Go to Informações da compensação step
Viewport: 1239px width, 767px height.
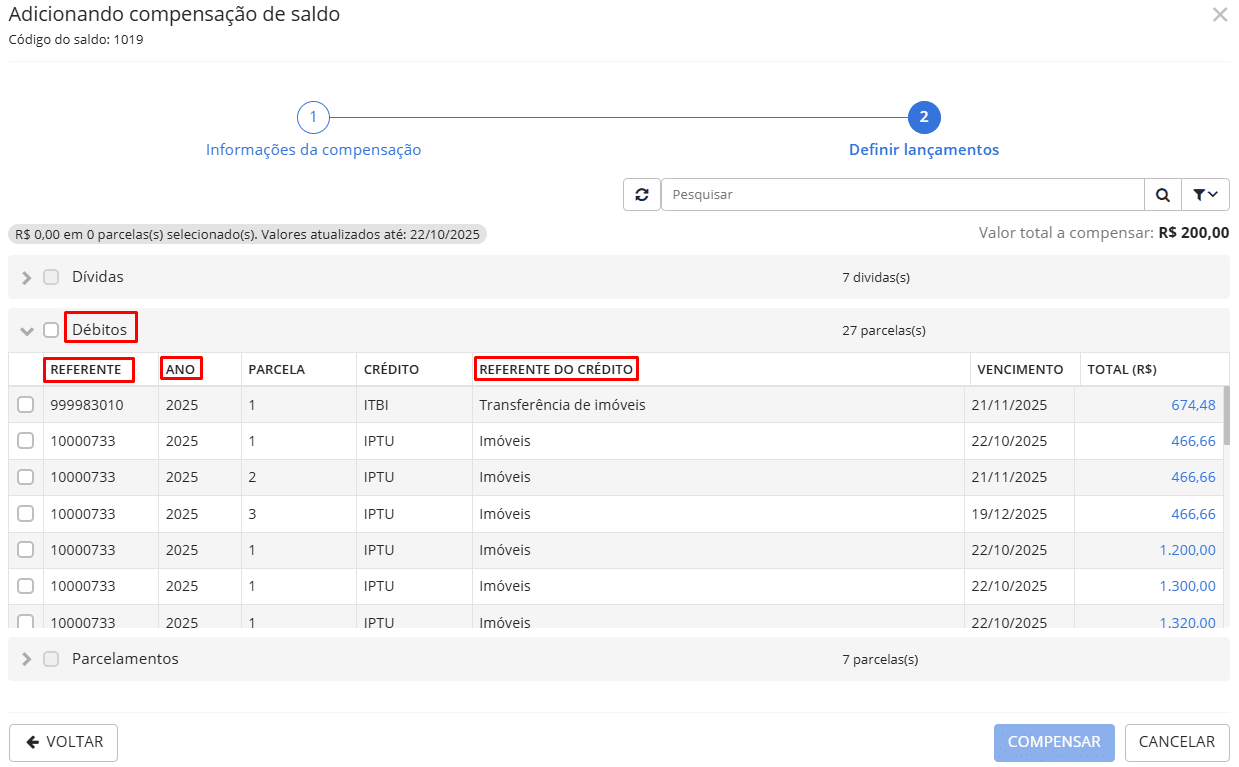point(313,150)
